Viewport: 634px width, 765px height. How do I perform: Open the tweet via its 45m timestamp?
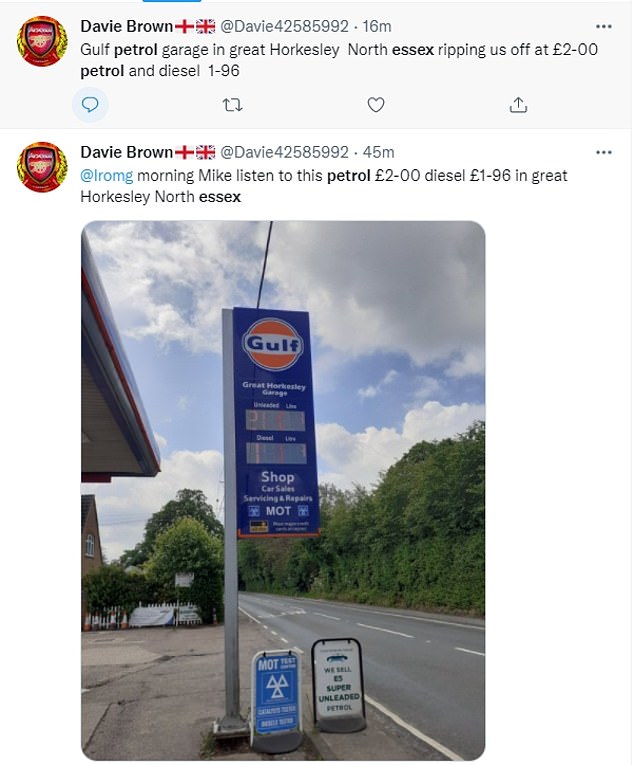pos(380,152)
